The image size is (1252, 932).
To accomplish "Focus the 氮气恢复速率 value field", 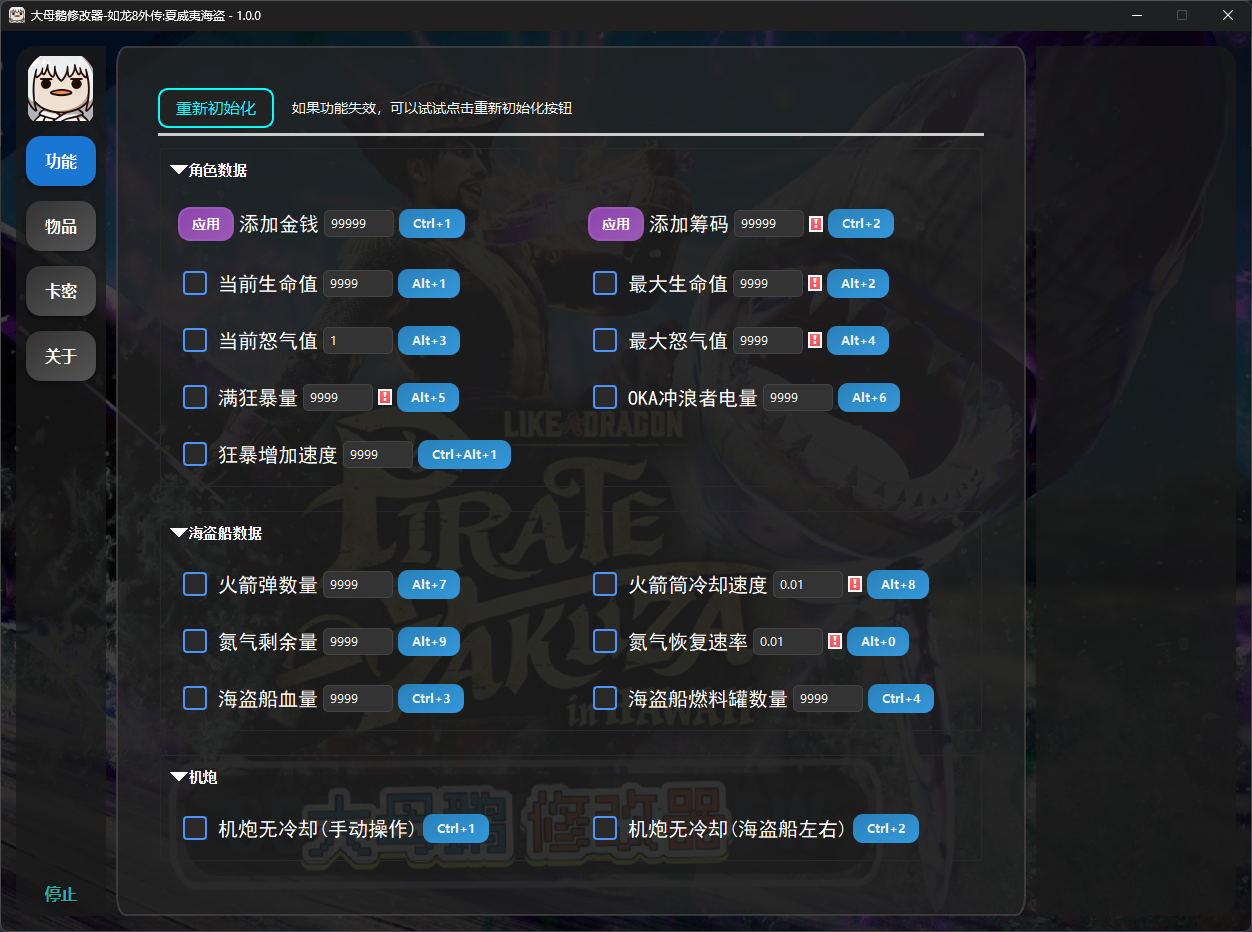I will click(x=788, y=641).
